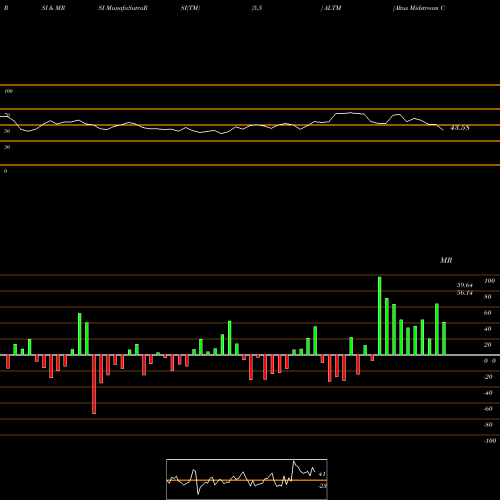The width and height of the screenshot is (500, 500).
Task: Click the 'Altus Midstream C' company name text
Action: pos(419,8)
